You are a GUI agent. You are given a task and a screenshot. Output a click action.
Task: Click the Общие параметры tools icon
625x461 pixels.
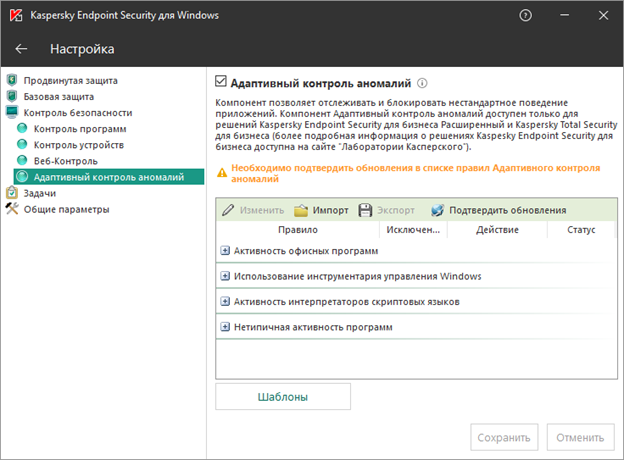tap(12, 209)
